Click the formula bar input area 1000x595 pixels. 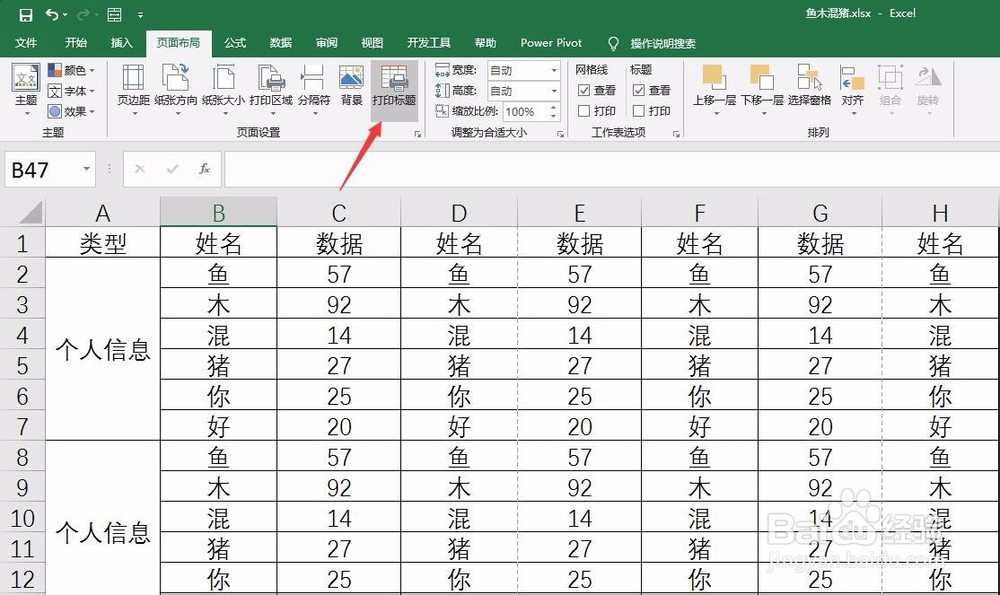(611, 169)
